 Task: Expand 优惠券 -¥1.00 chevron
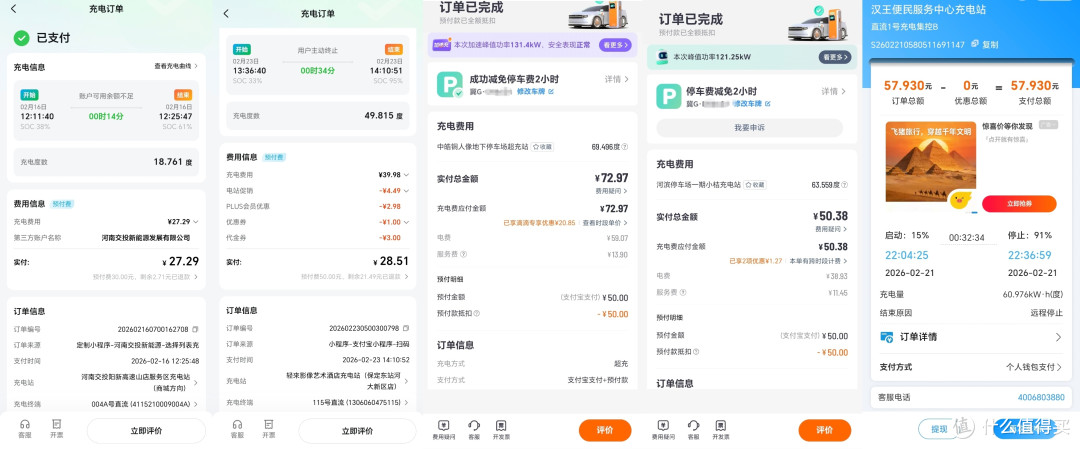406,222
